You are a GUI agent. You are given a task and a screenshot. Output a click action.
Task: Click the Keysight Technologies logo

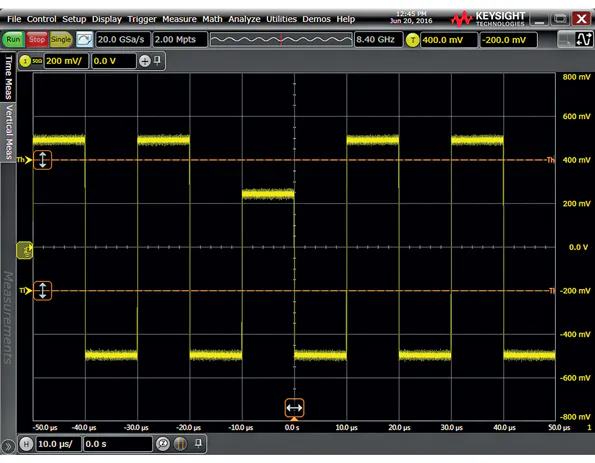(x=488, y=18)
